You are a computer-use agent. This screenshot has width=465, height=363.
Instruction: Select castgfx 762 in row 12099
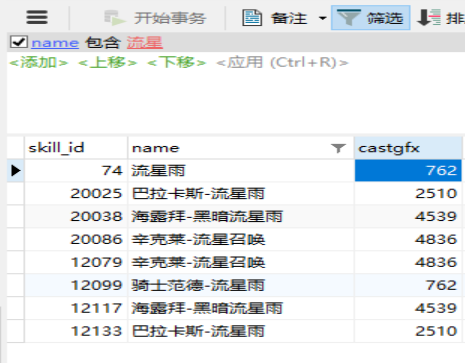point(408,286)
